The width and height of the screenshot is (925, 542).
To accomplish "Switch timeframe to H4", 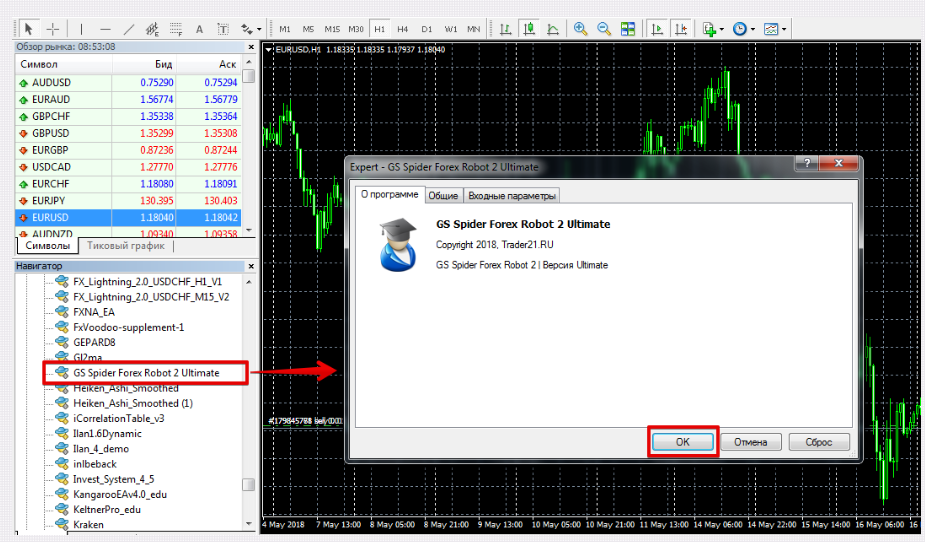I will coord(403,29).
